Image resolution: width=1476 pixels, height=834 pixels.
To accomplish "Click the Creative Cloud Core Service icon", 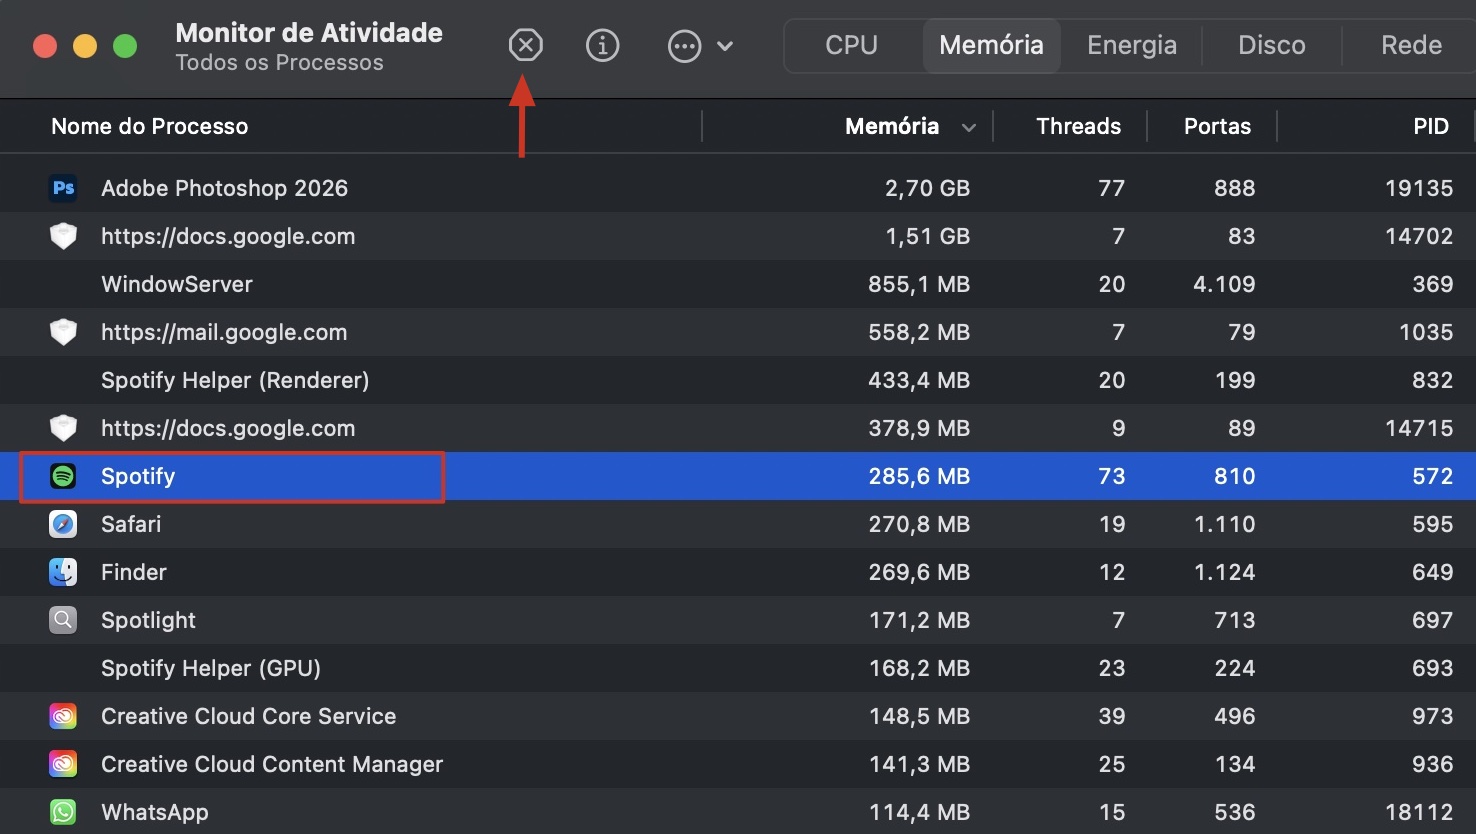I will (x=62, y=716).
